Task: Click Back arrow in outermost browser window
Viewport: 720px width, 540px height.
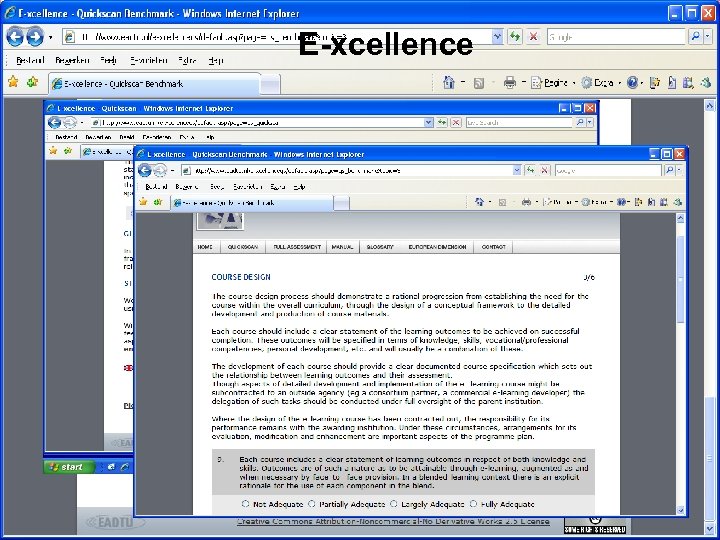Action: pos(15,37)
